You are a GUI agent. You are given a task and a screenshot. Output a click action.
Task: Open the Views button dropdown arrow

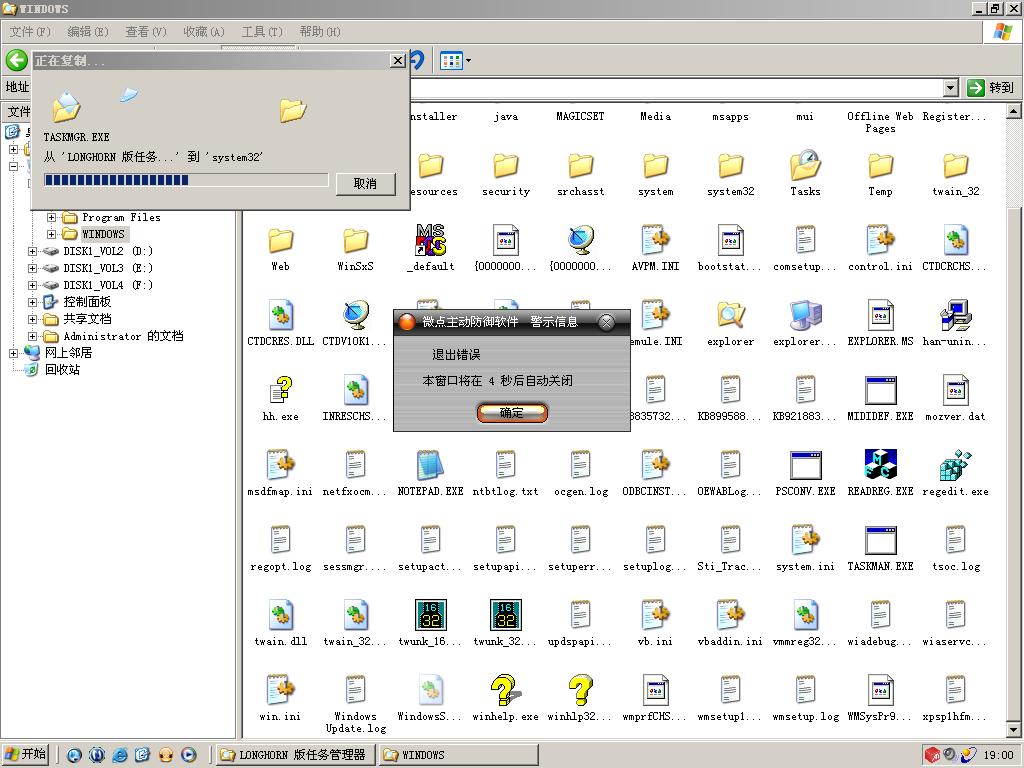(468, 61)
